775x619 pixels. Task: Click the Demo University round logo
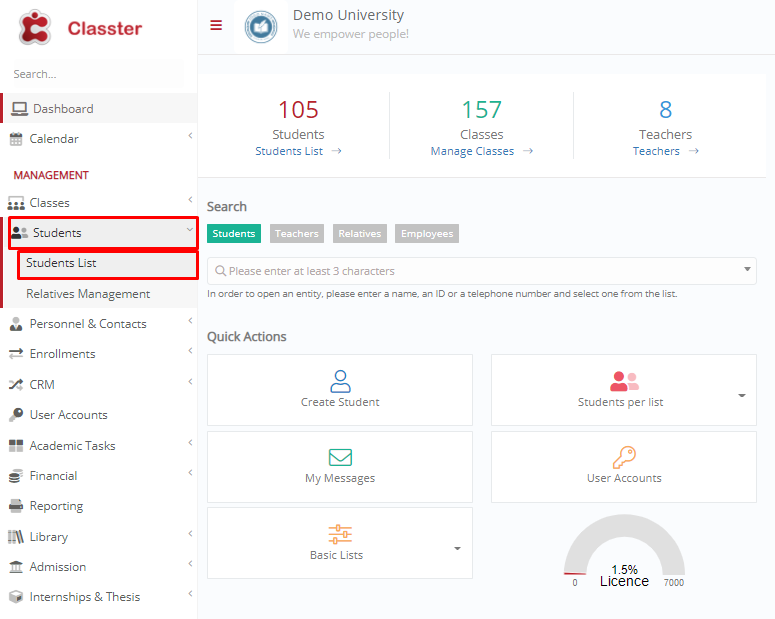(261, 27)
